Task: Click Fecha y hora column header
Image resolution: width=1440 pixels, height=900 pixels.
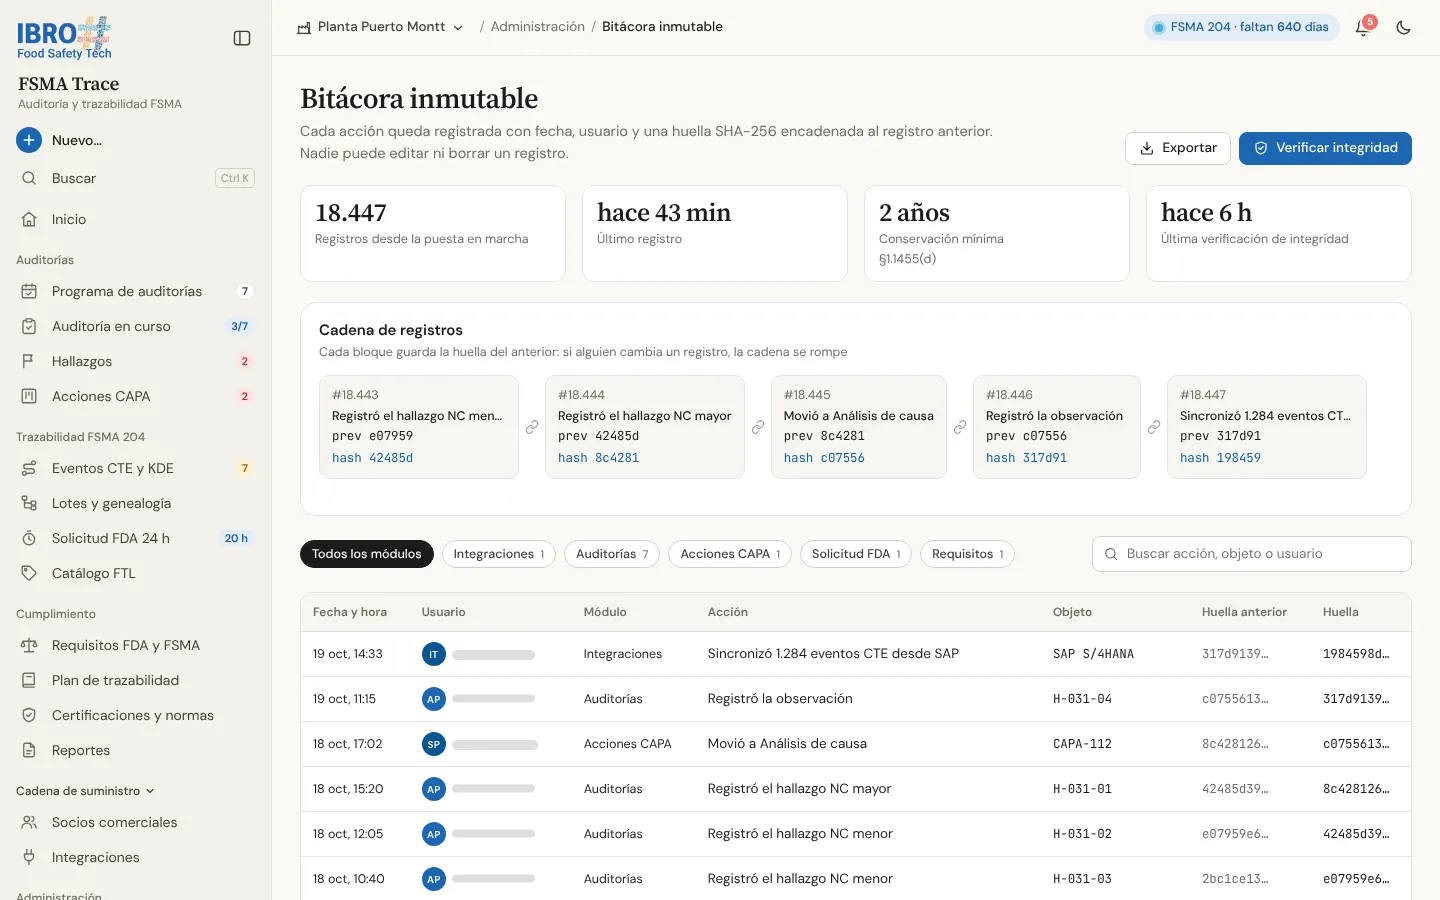Action: (x=350, y=612)
